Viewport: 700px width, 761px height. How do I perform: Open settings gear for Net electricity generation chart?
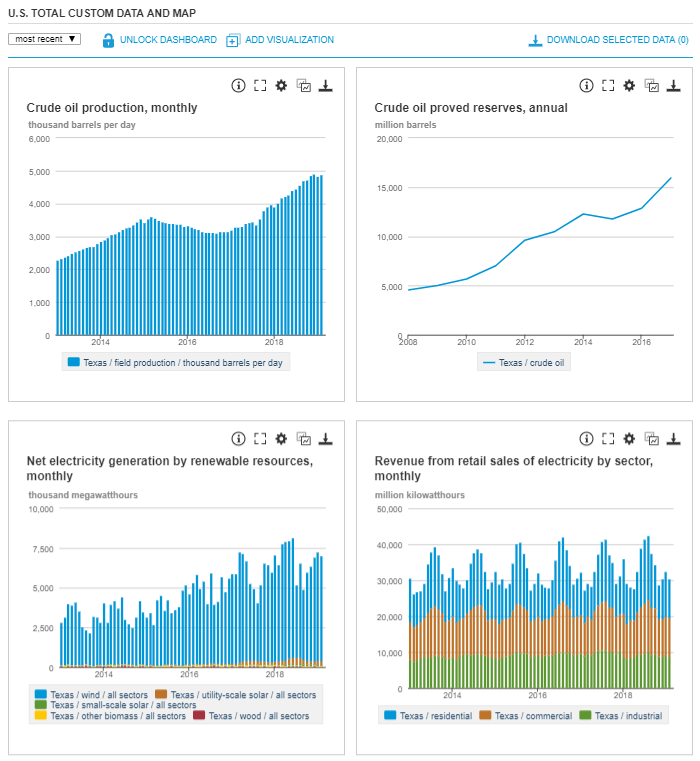coord(281,439)
